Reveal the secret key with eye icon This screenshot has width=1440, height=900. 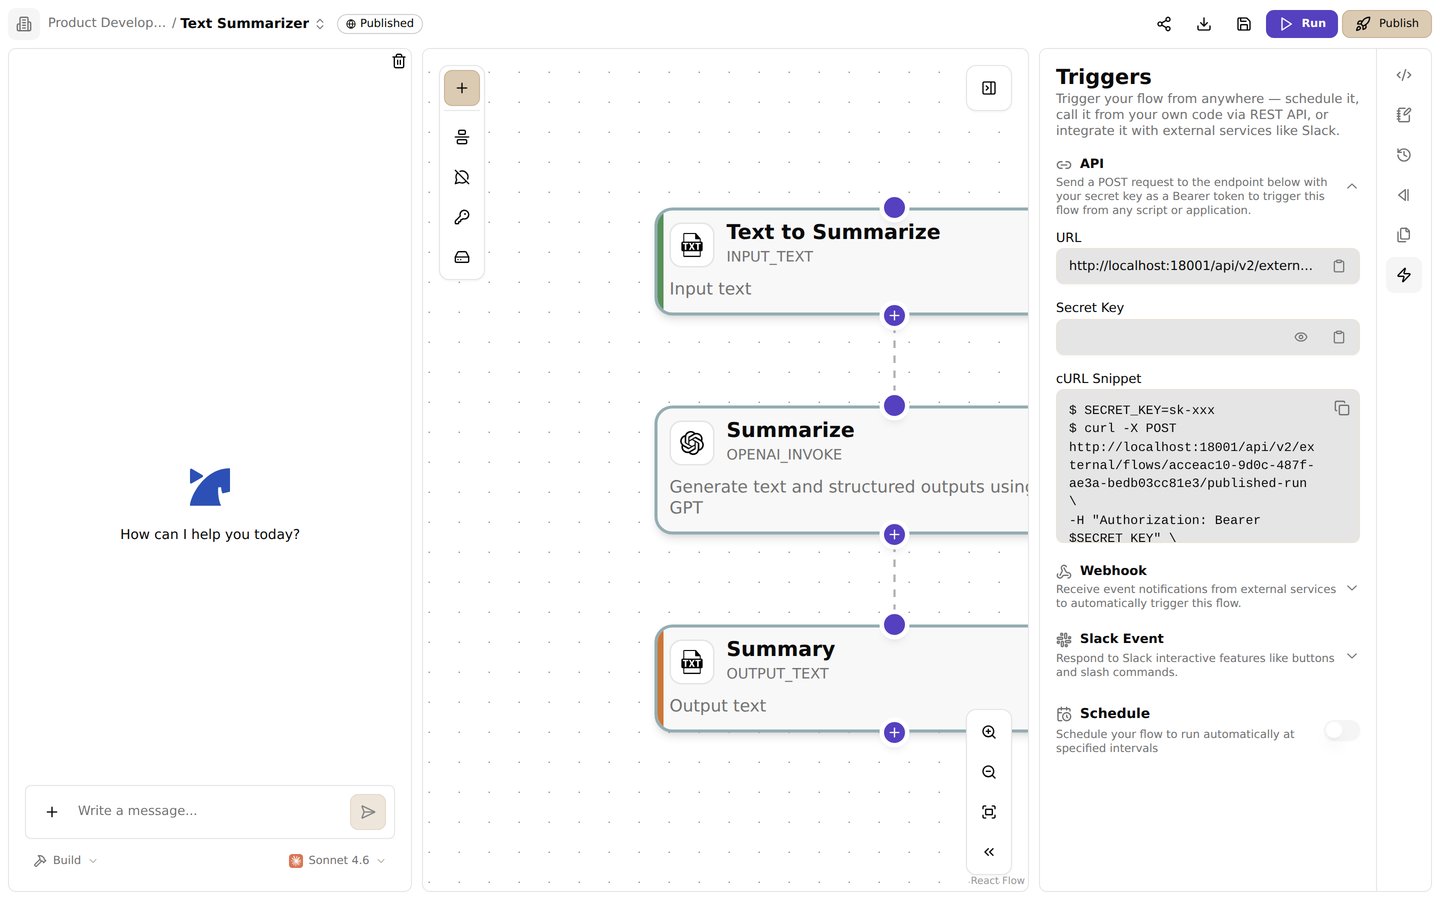click(x=1301, y=337)
